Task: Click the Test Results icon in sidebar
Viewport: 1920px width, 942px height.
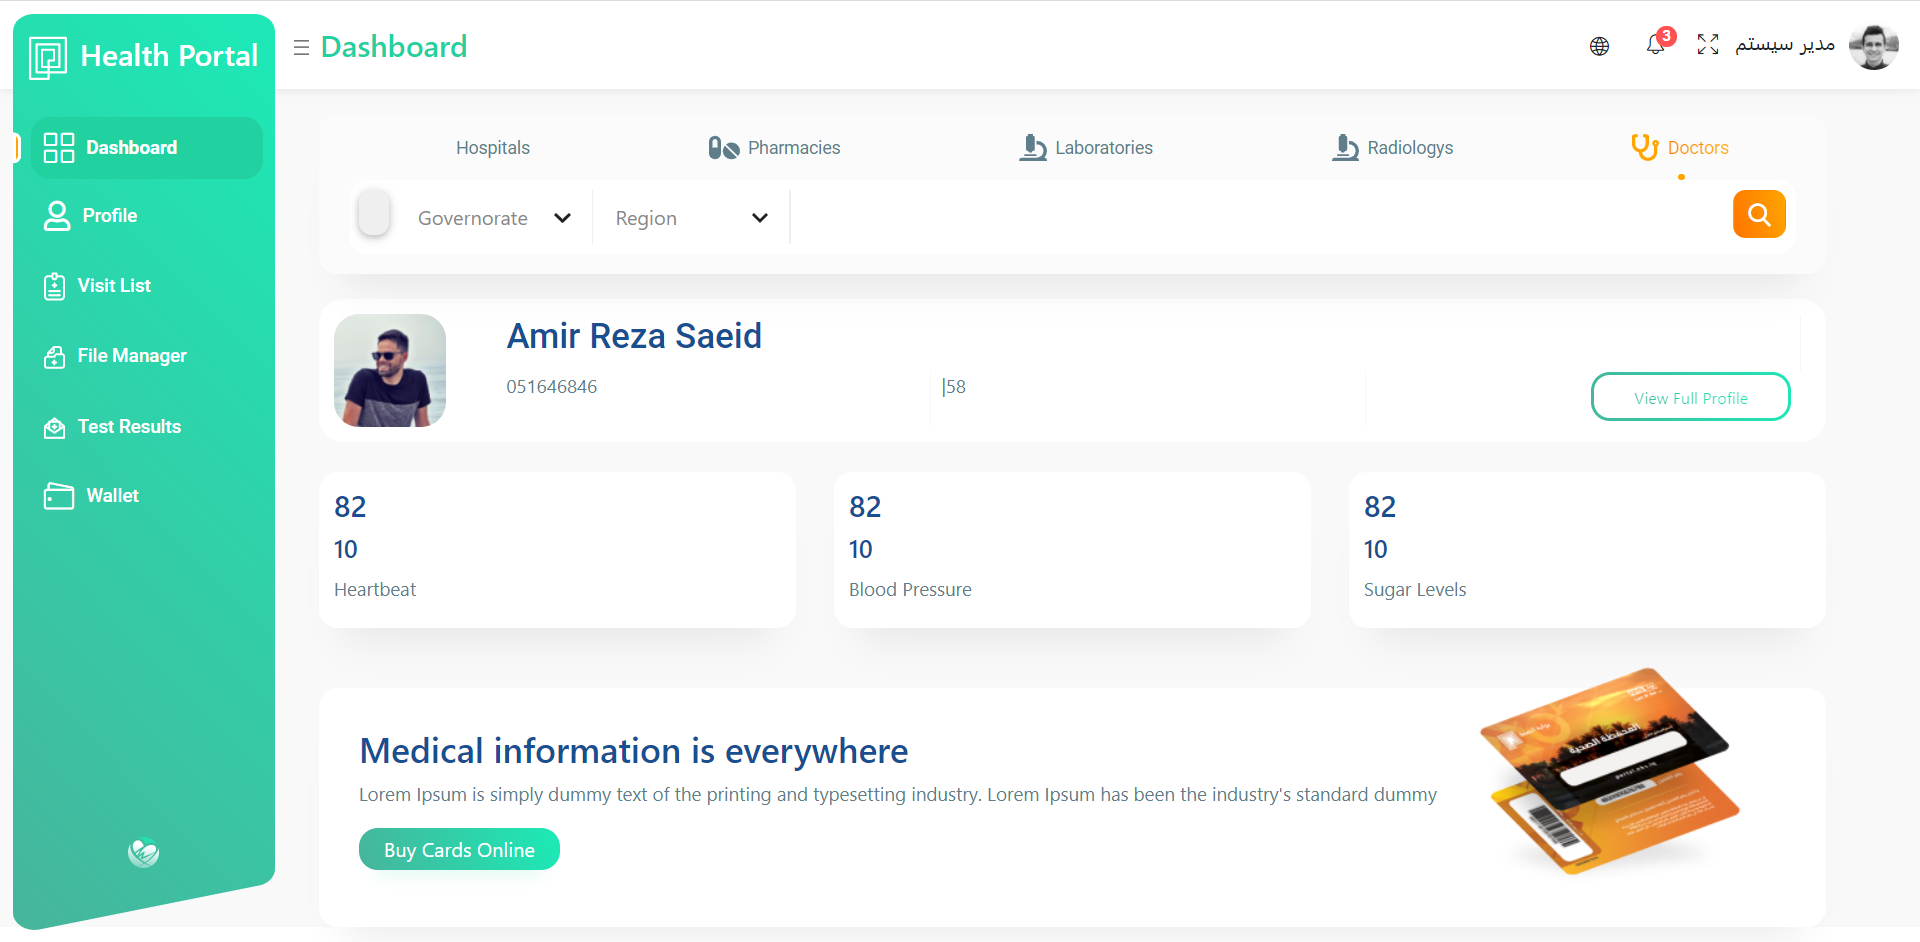Action: pos(55,428)
